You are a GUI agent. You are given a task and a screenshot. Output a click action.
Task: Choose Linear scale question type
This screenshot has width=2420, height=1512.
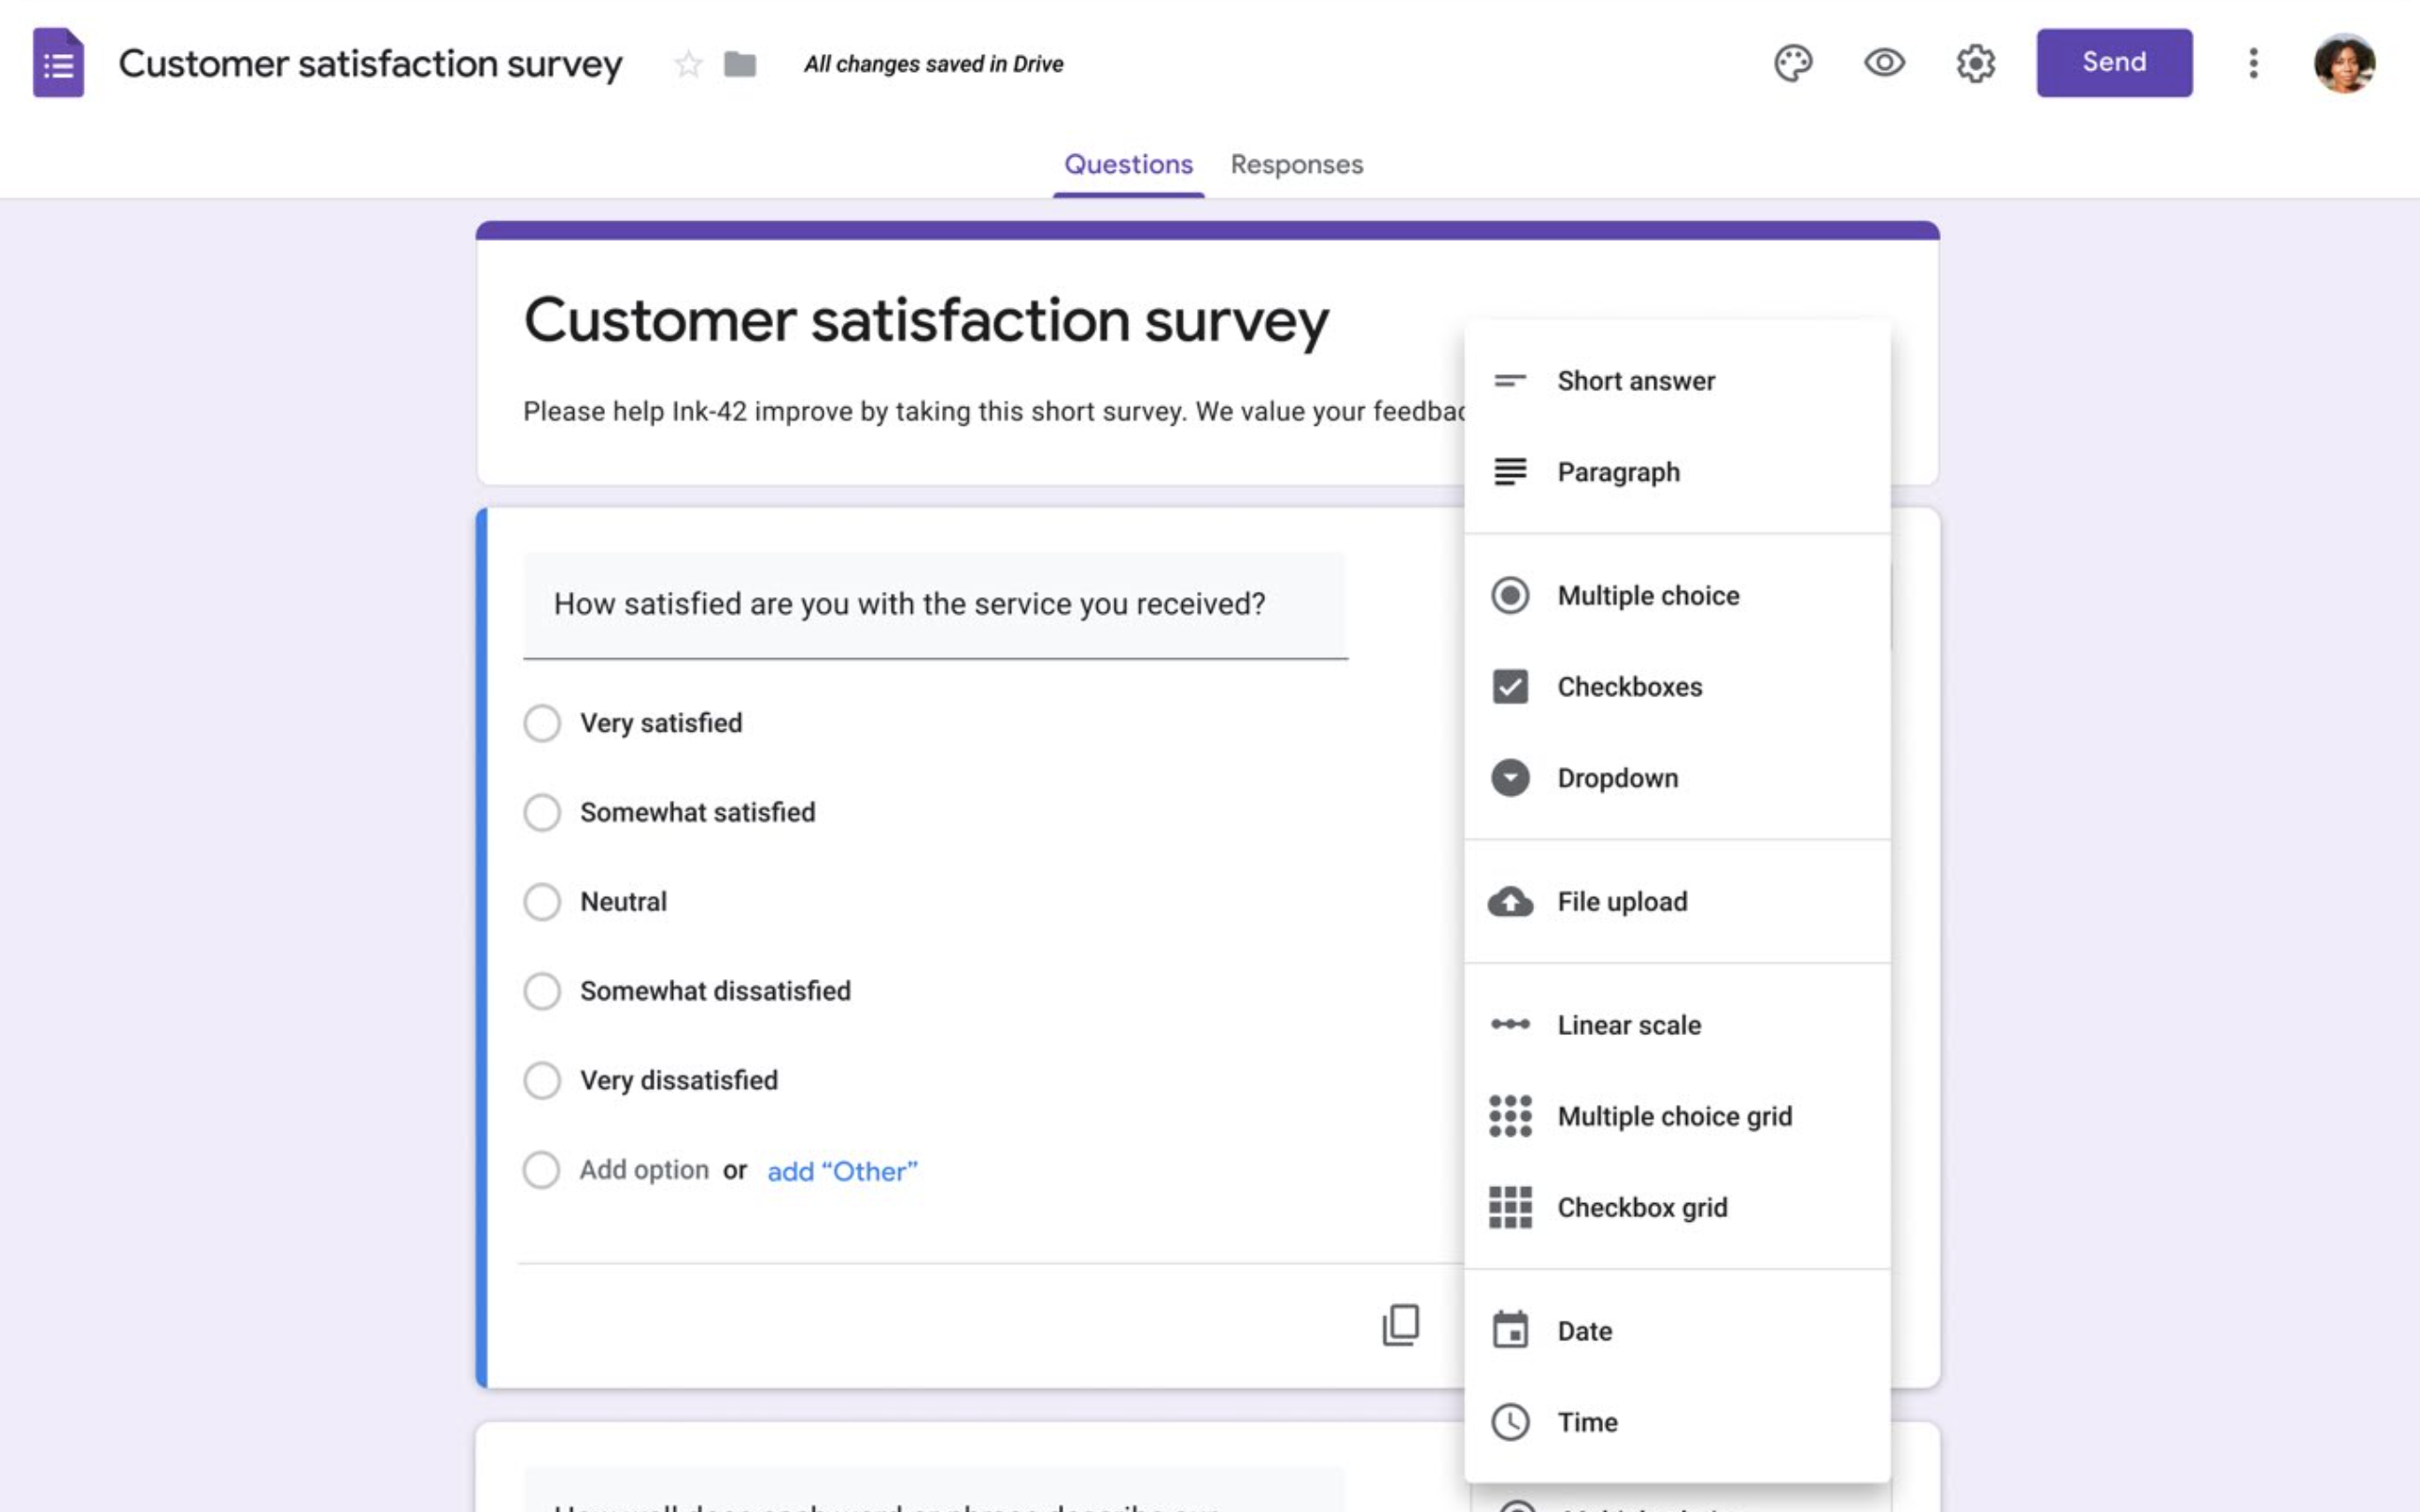click(1628, 1024)
